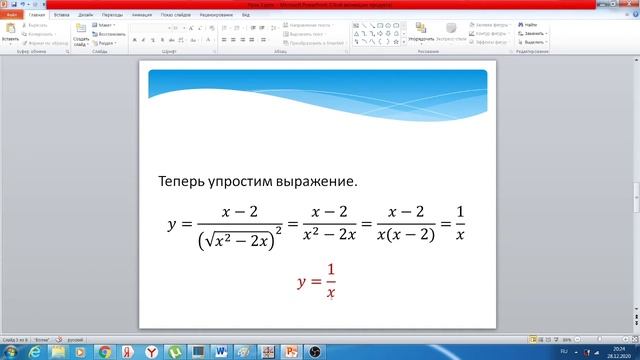Click the Save icon in quick access toolbar

pyautogui.click(x=13, y=4)
